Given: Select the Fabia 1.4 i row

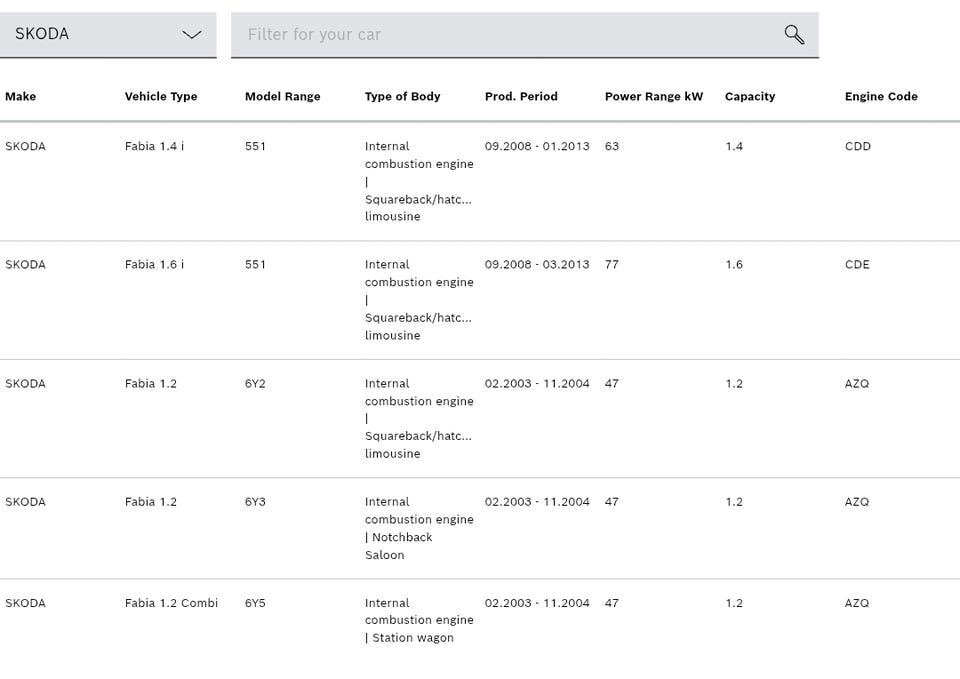Looking at the screenshot, I should (x=154, y=147).
